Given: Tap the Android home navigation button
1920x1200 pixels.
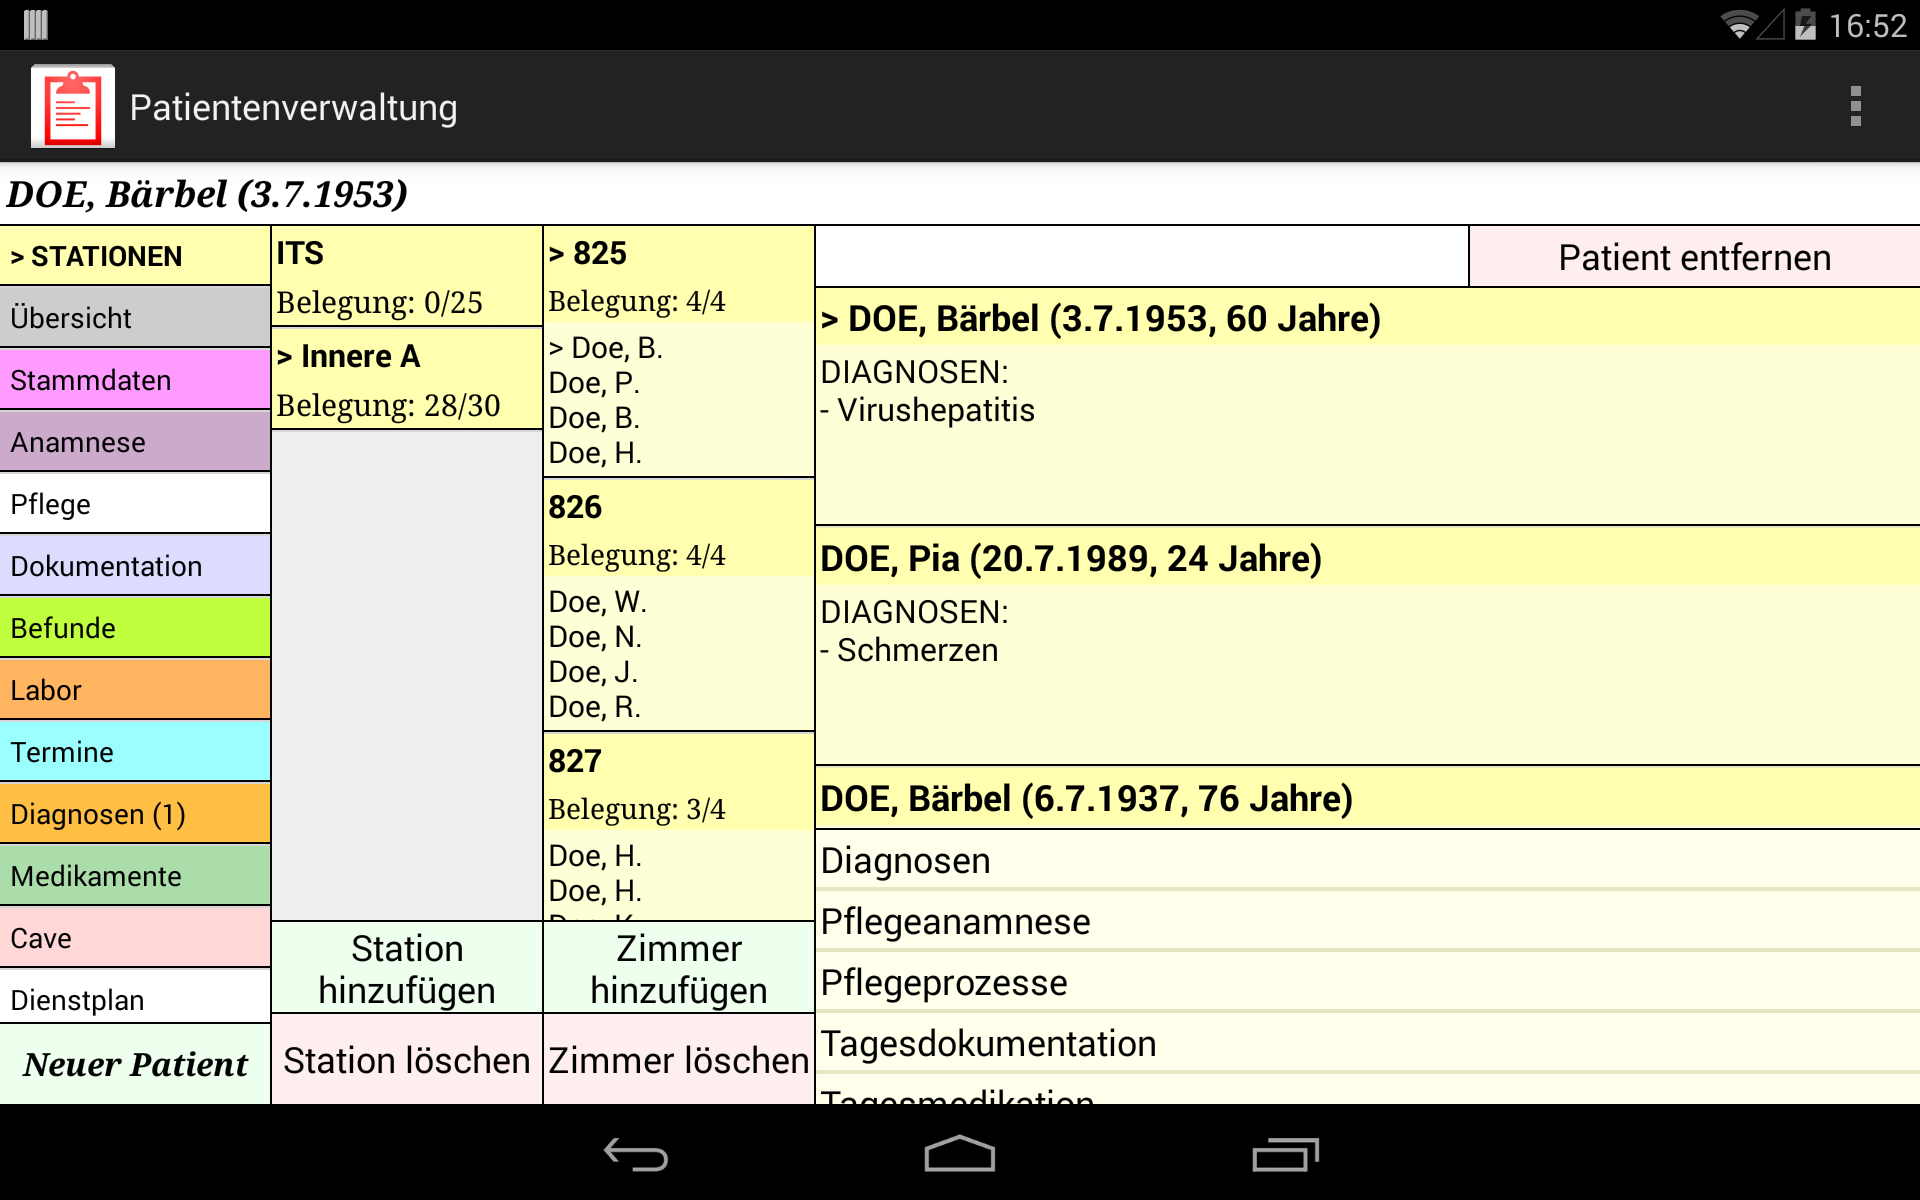Looking at the screenshot, I should 959,1154.
